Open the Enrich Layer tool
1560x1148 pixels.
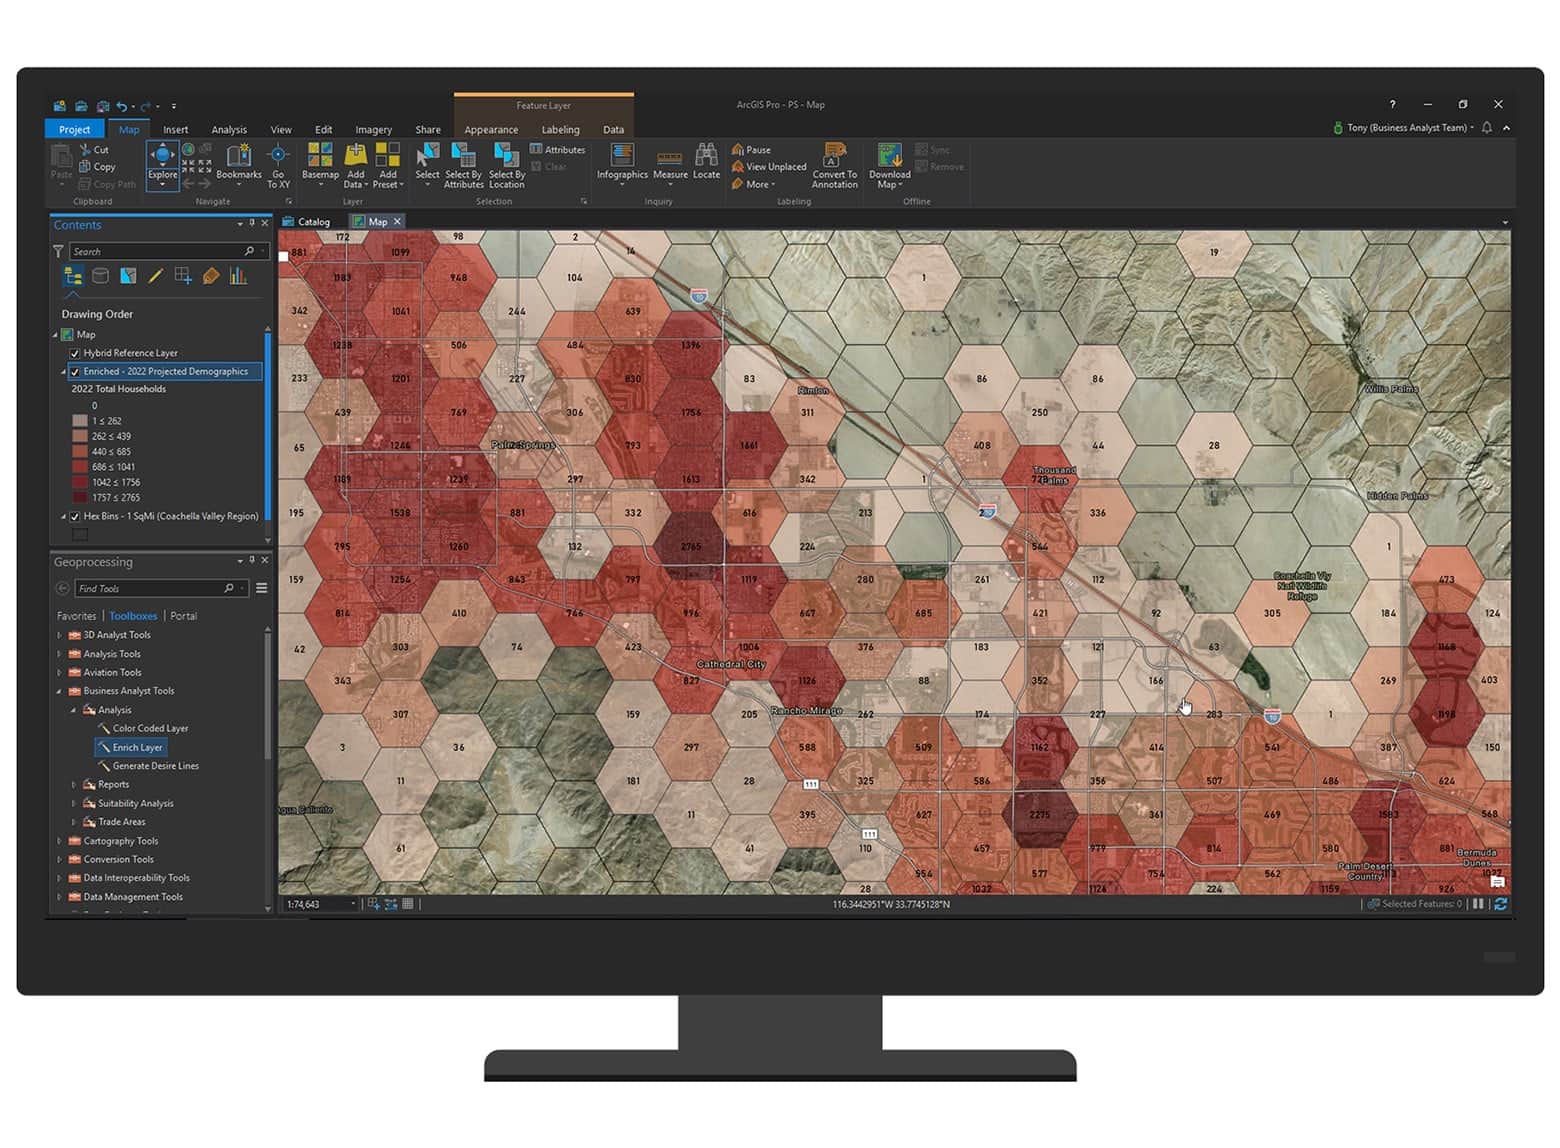(130, 747)
